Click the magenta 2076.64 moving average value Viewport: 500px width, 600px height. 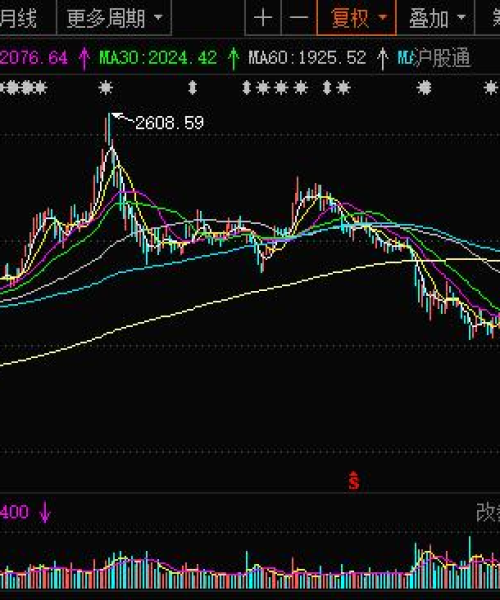coord(34,59)
